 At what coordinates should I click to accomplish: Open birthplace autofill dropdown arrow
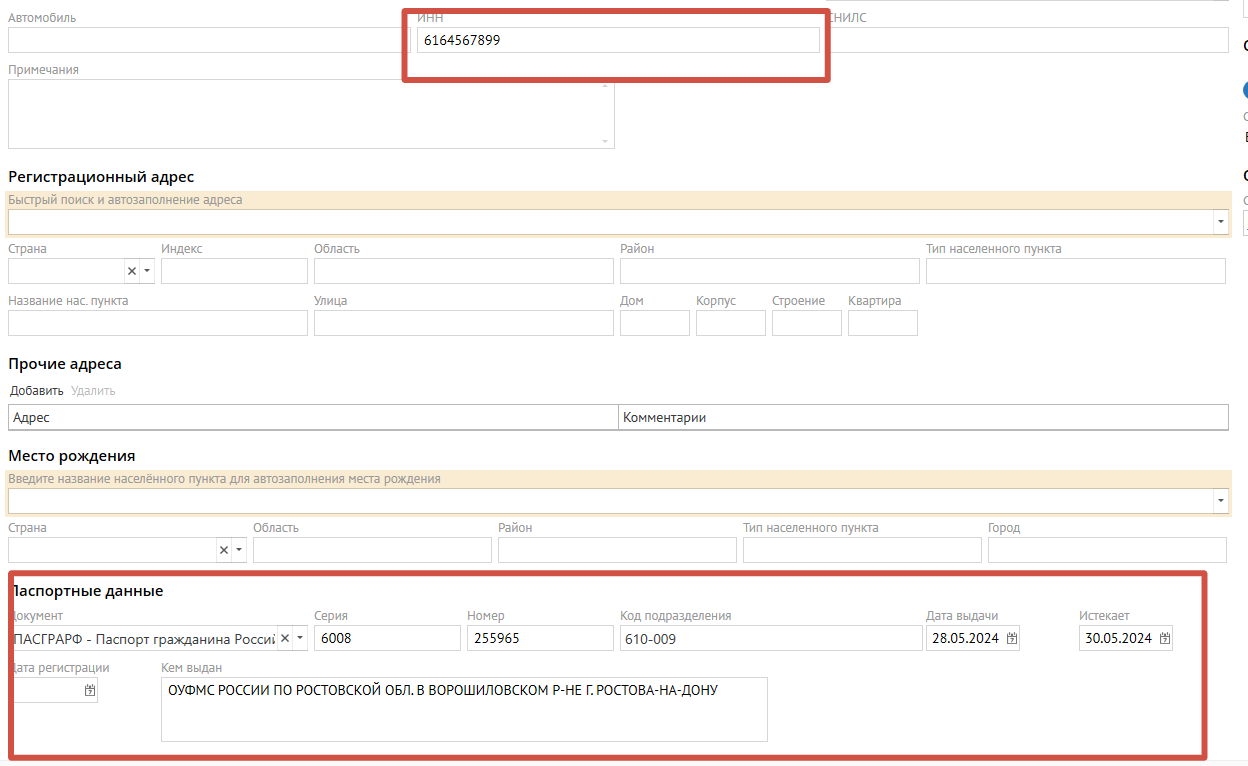click(1221, 501)
